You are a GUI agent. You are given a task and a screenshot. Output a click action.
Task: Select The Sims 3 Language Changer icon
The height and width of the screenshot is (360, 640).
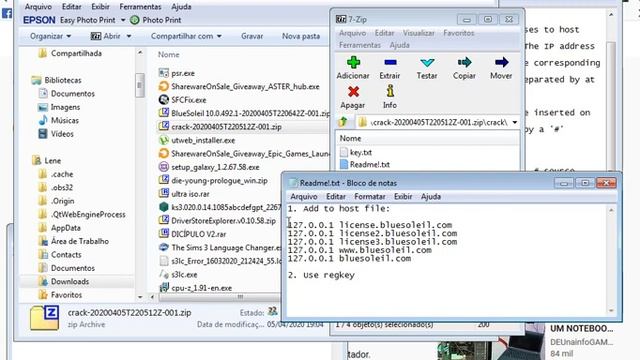tap(164, 247)
